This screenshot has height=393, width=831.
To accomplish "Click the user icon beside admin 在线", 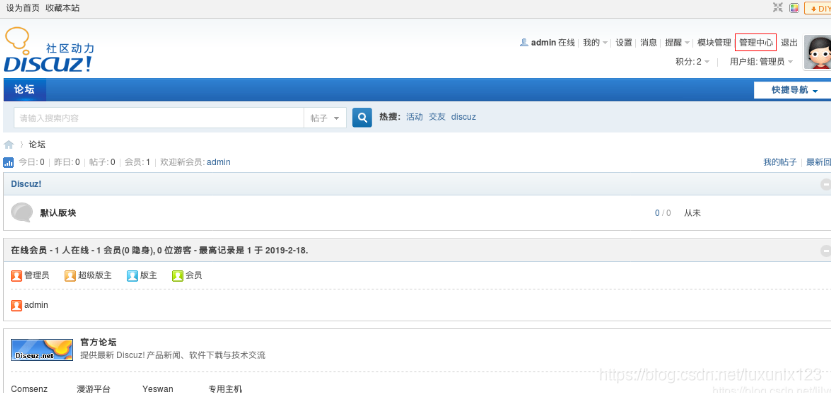I will tap(524, 42).
